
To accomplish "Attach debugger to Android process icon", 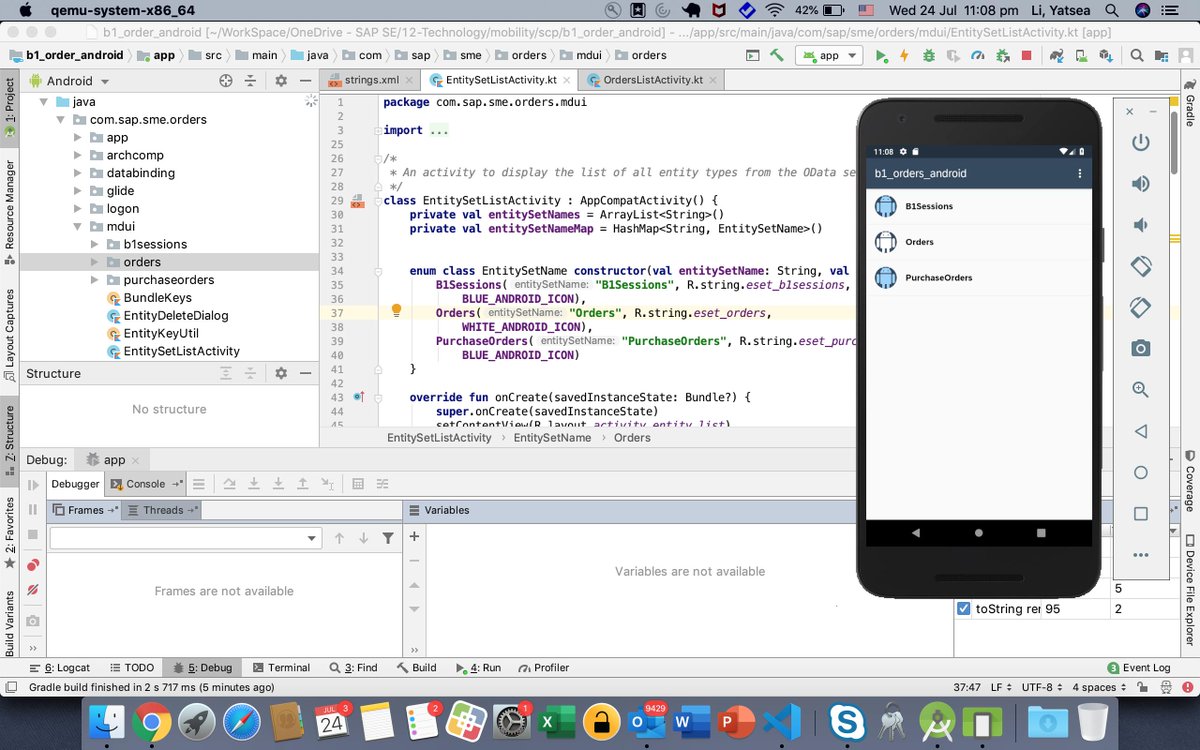I will [1003, 56].
